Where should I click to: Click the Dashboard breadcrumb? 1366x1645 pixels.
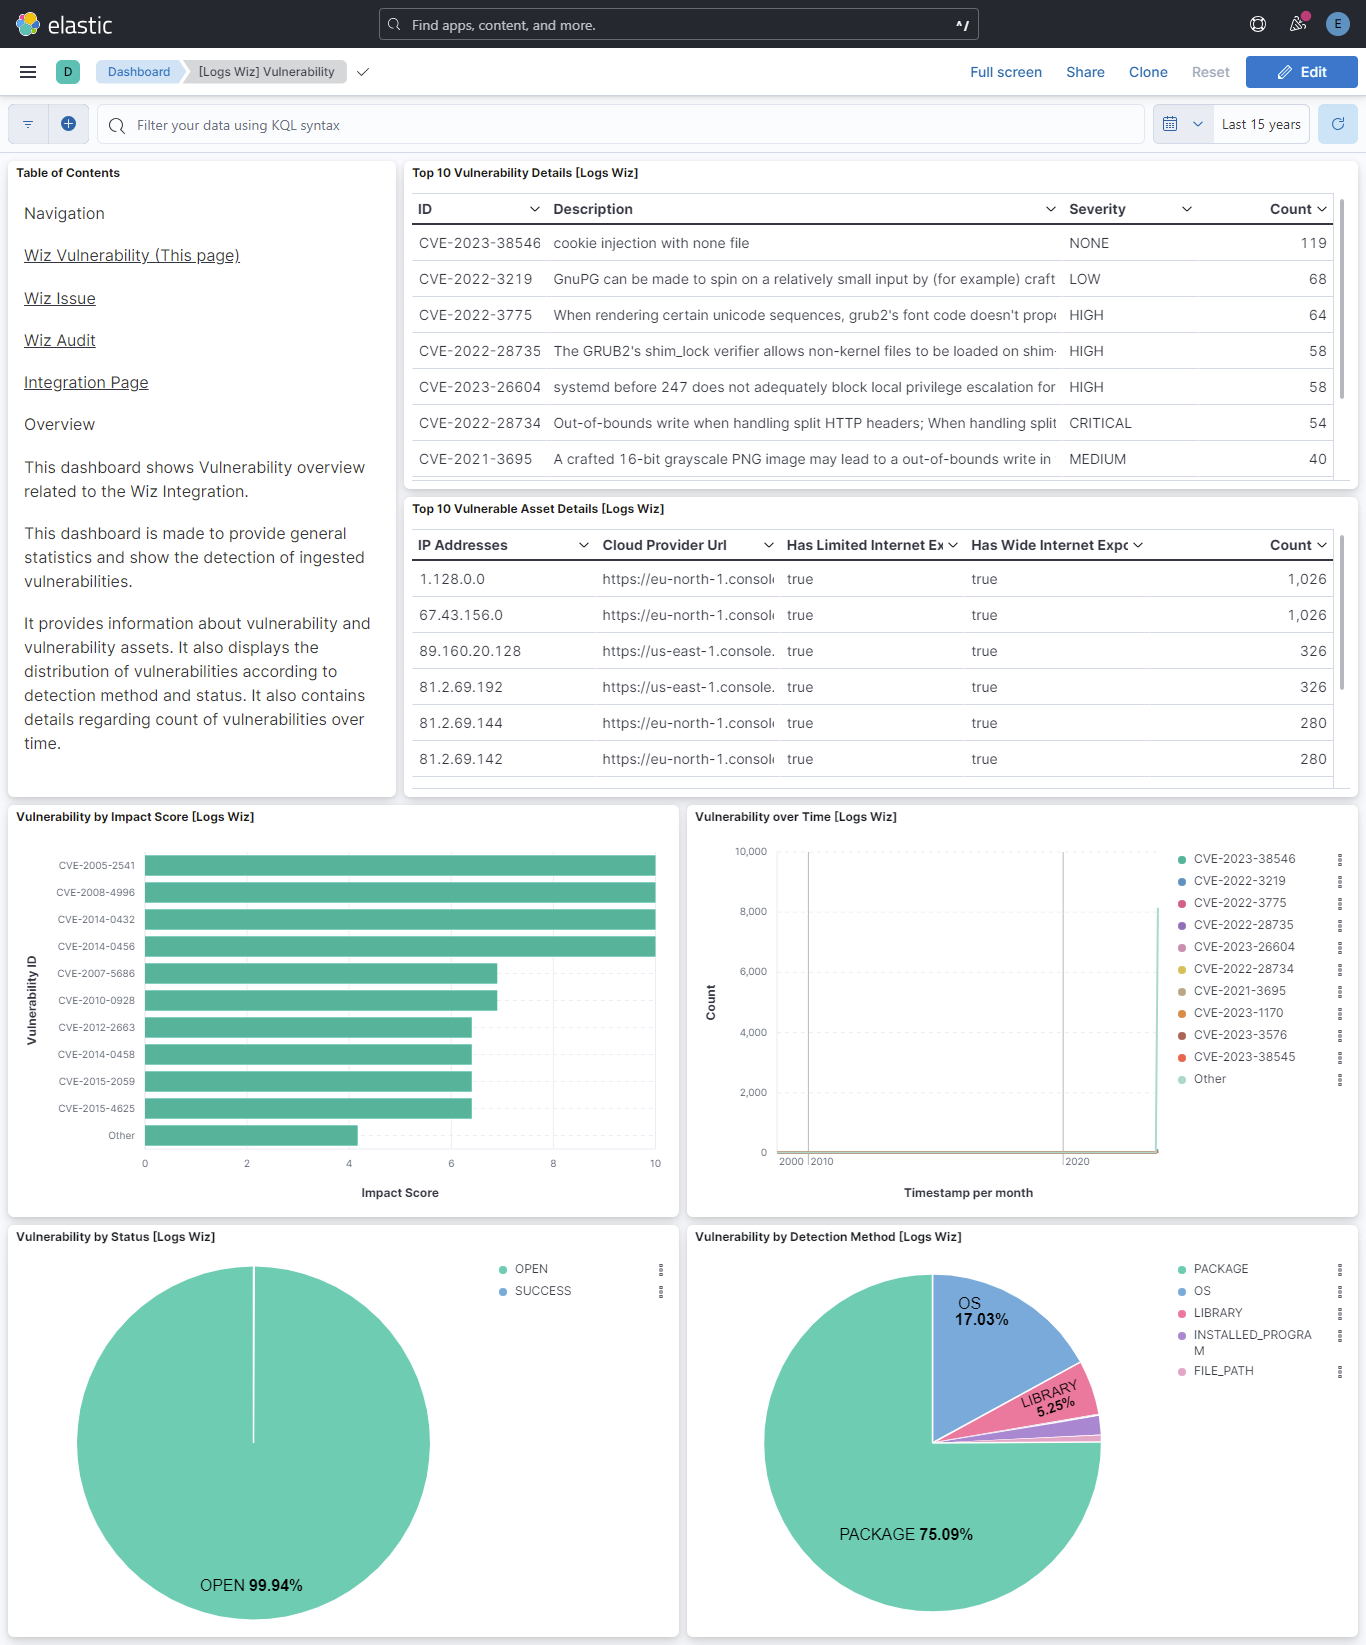[139, 72]
